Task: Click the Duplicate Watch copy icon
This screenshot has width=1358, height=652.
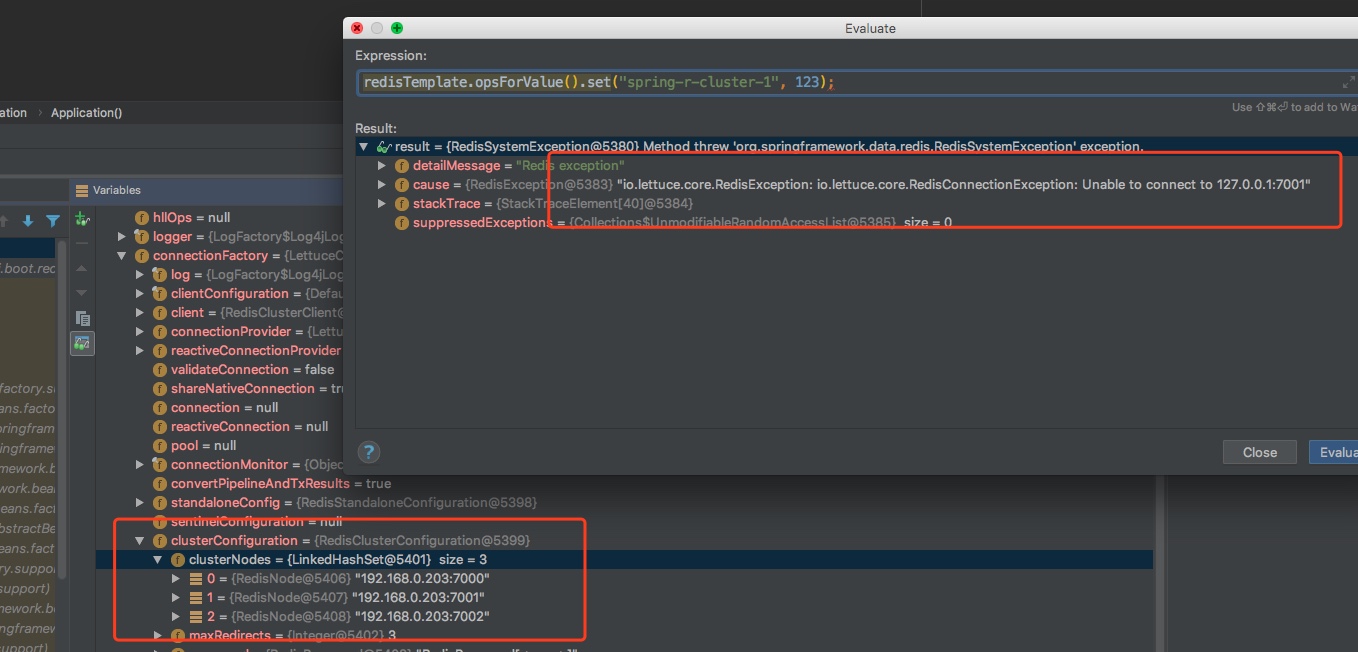Action: coord(82,318)
